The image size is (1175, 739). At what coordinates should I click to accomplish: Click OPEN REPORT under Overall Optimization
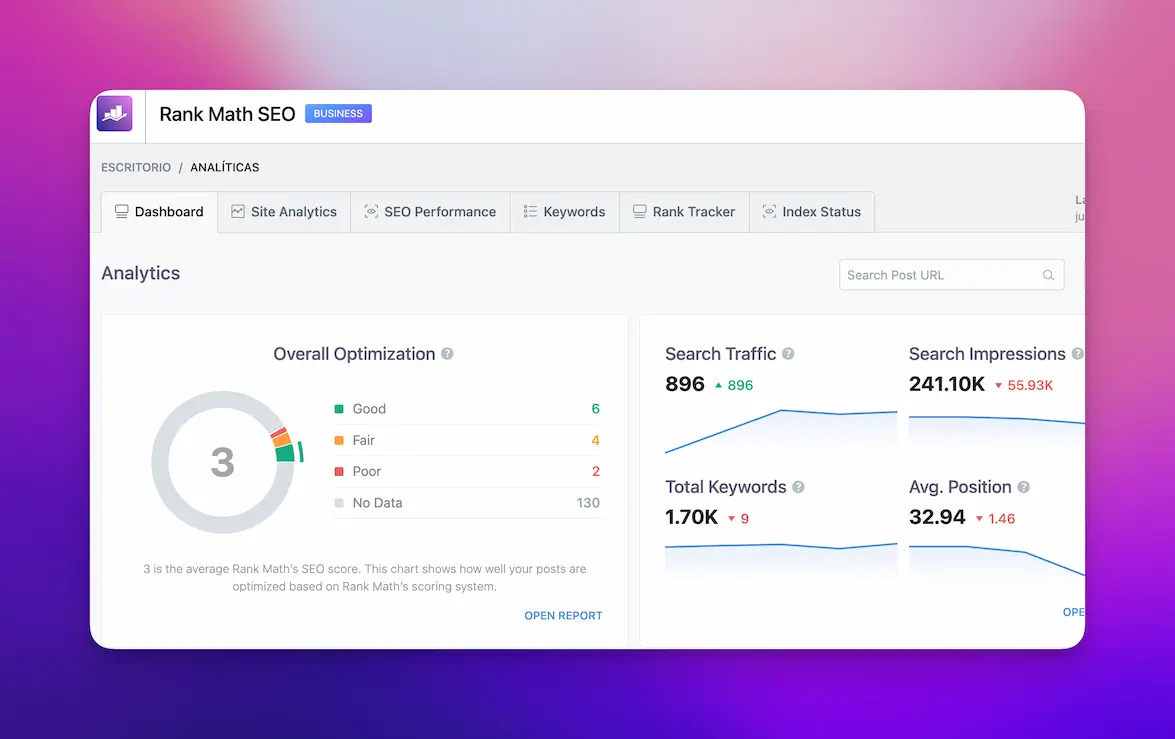tap(563, 616)
